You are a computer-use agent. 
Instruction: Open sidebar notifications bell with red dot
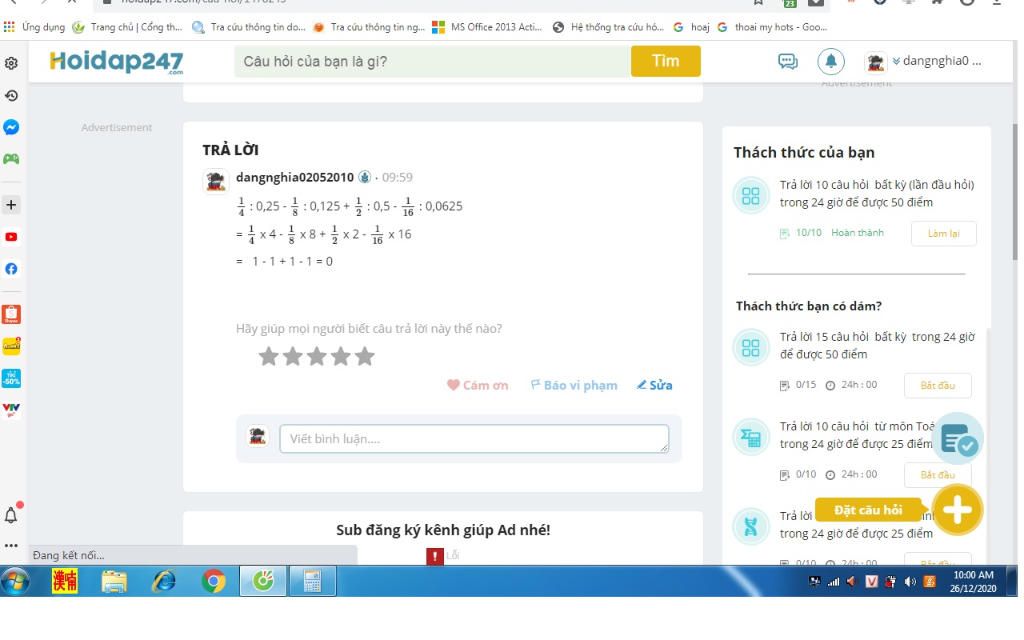click(x=12, y=515)
